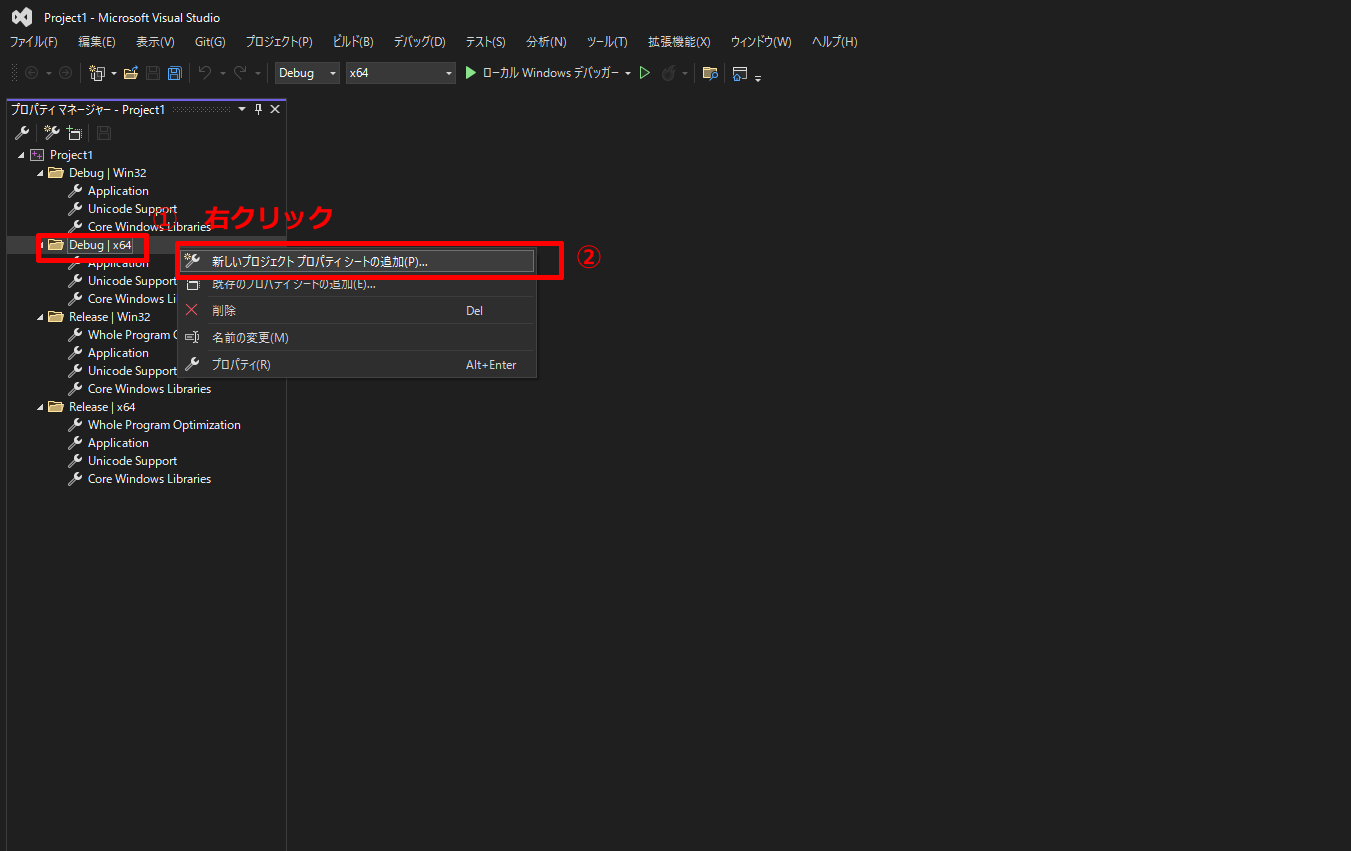Close the プロパティ マネージャー panel
Screen dimensions: 1351x851
click(275, 109)
